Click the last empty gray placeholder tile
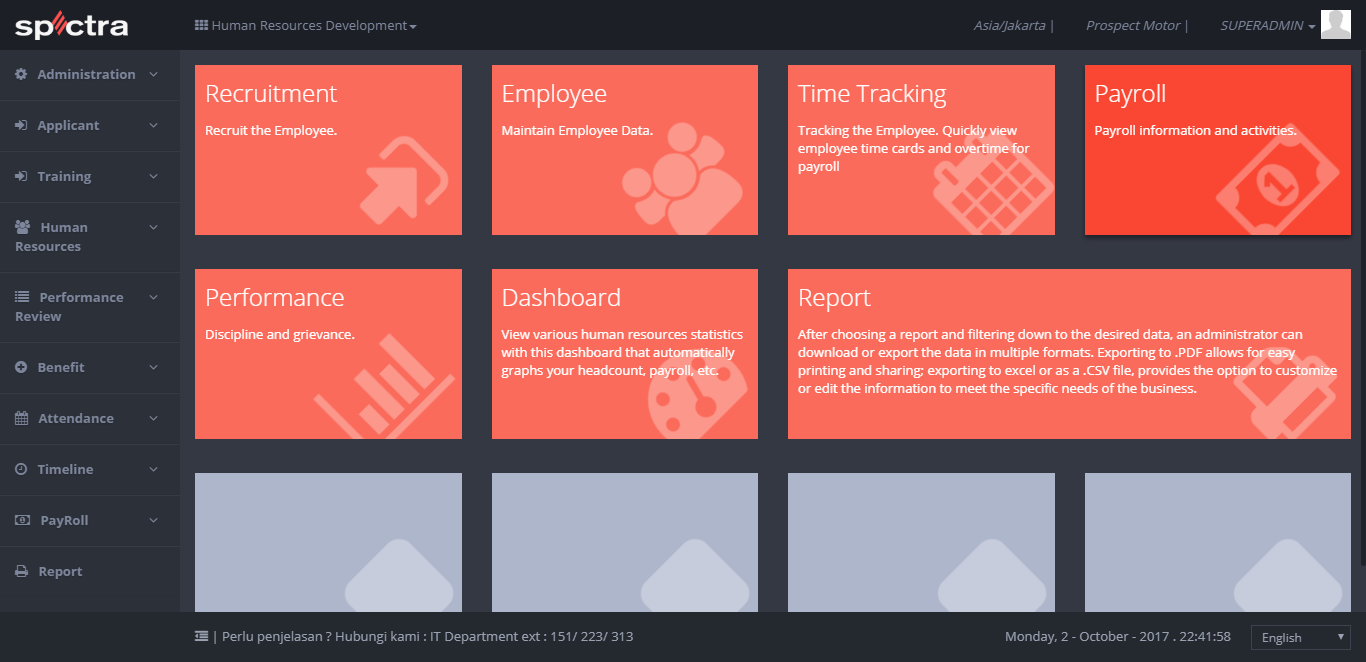This screenshot has width=1366, height=662. coord(1218,542)
